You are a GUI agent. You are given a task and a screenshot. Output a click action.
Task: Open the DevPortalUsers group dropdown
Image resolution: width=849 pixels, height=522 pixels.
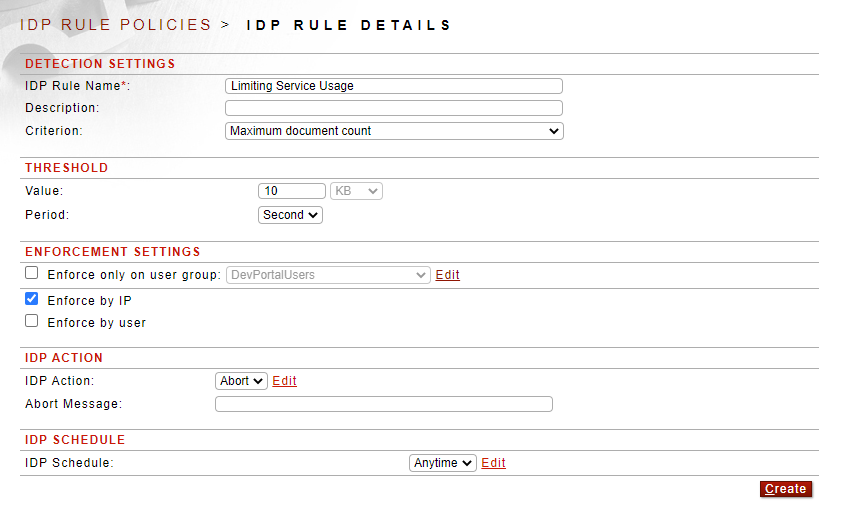point(328,275)
